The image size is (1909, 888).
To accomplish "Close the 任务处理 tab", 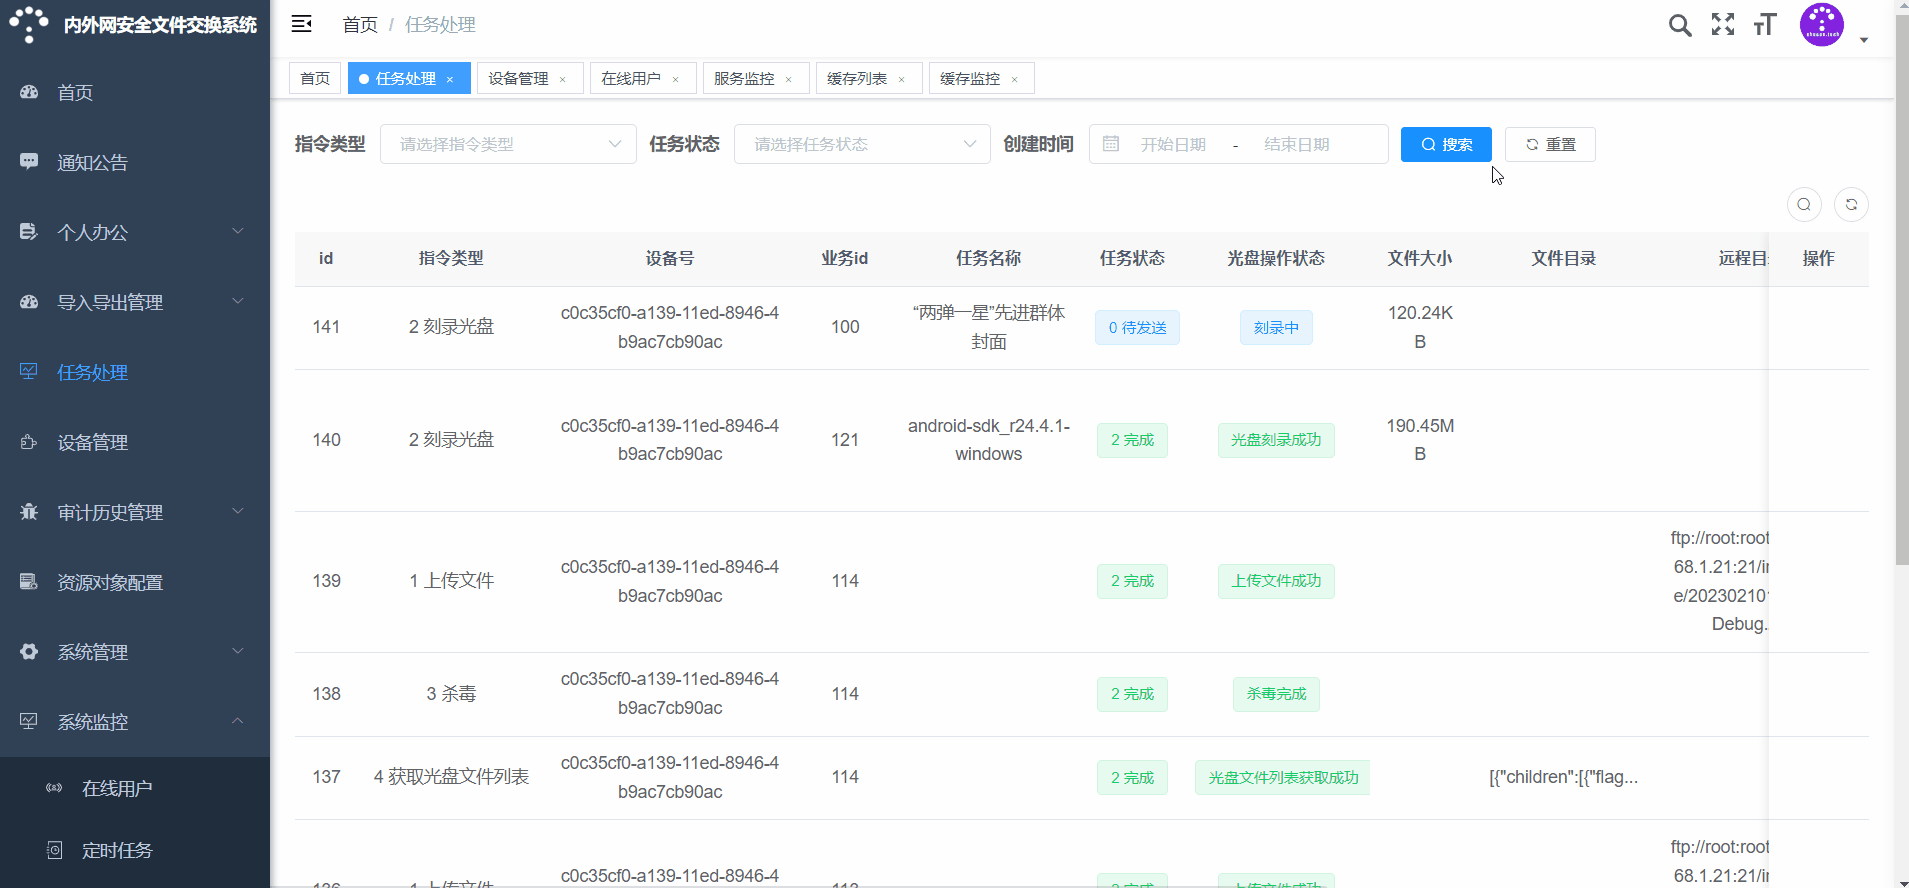I will point(450,79).
